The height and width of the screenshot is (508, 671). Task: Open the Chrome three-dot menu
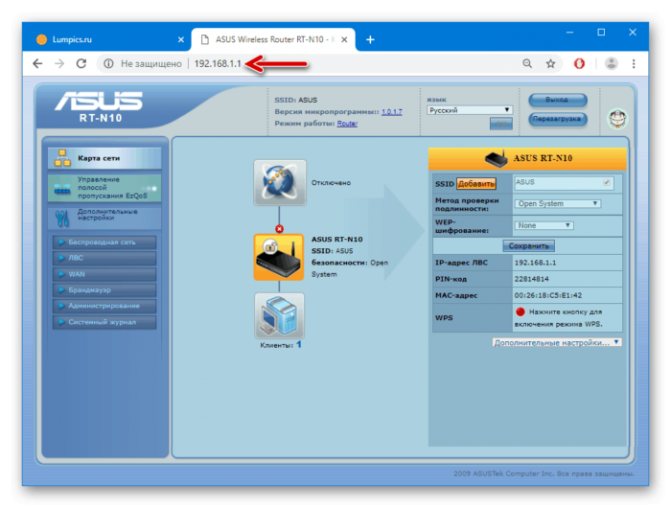coord(634,64)
